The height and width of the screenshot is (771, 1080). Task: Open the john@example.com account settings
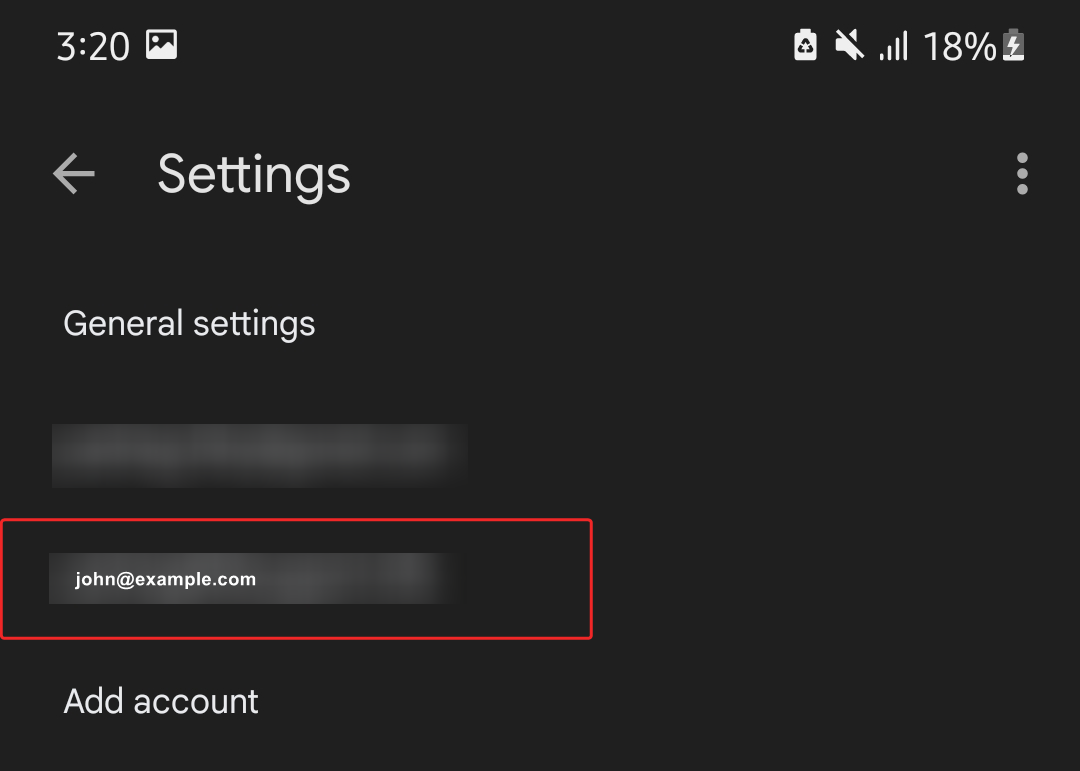tap(166, 579)
